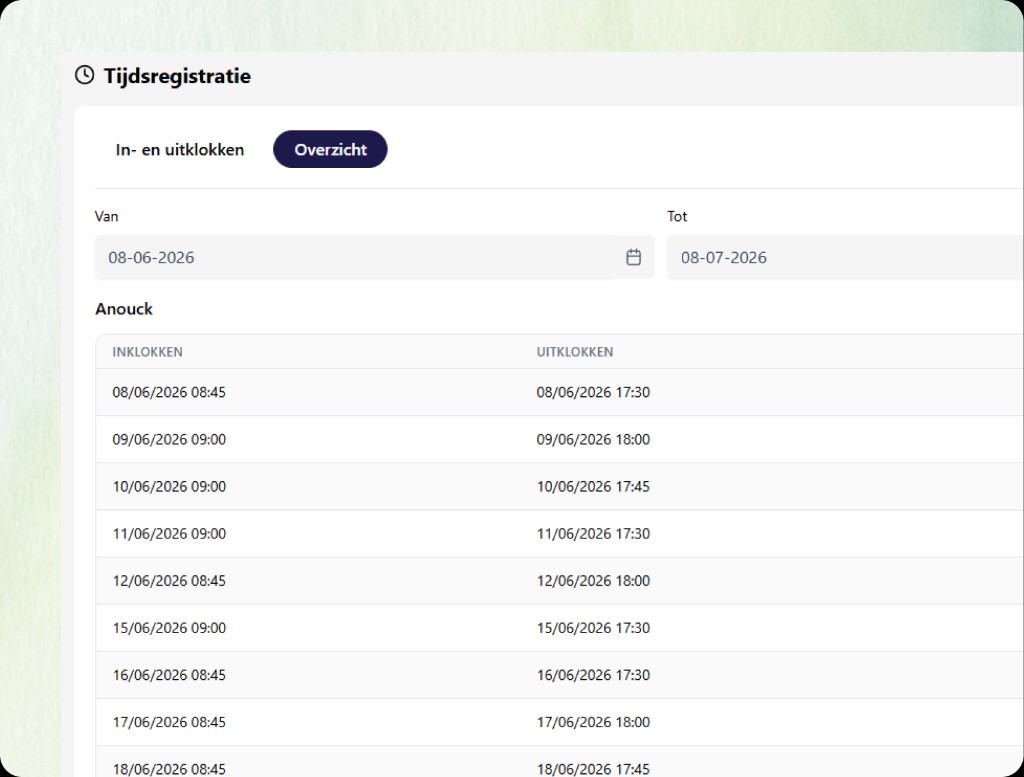Click the Van date field 08-06-2026

point(374,257)
